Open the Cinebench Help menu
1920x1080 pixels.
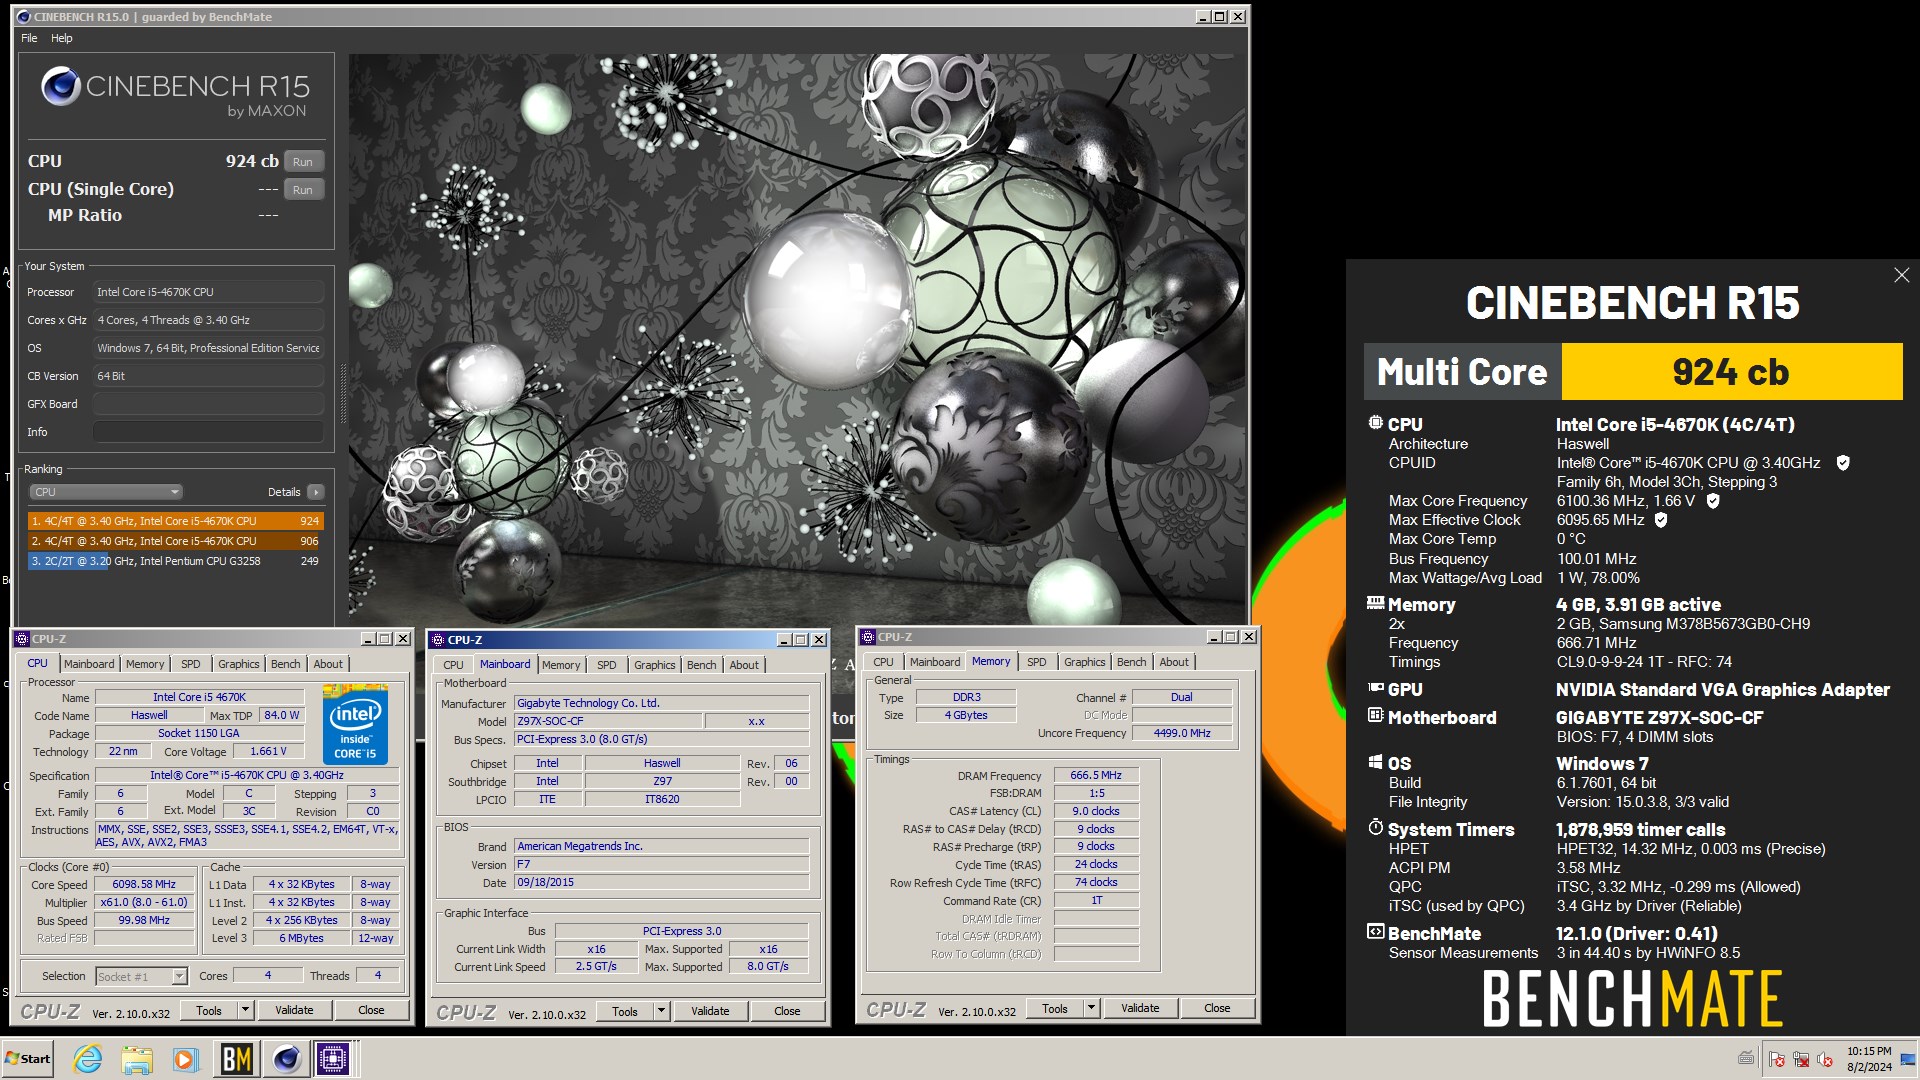[x=62, y=38]
